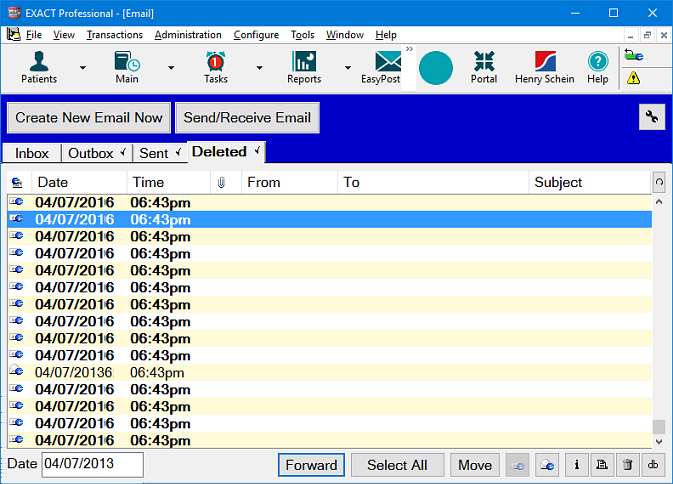Screen dimensions: 673x484
Task: Expand the Main dropdown arrow
Action: (171, 68)
